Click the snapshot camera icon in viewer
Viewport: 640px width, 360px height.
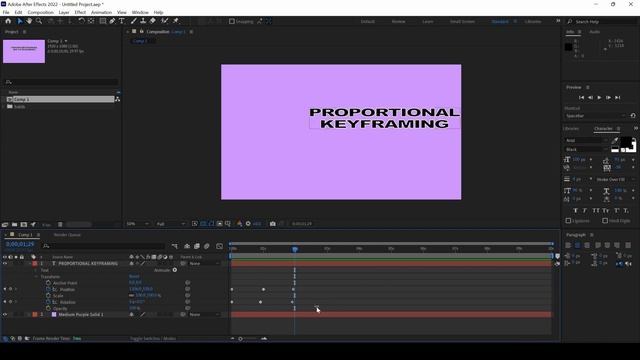pyautogui.click(x=273, y=224)
